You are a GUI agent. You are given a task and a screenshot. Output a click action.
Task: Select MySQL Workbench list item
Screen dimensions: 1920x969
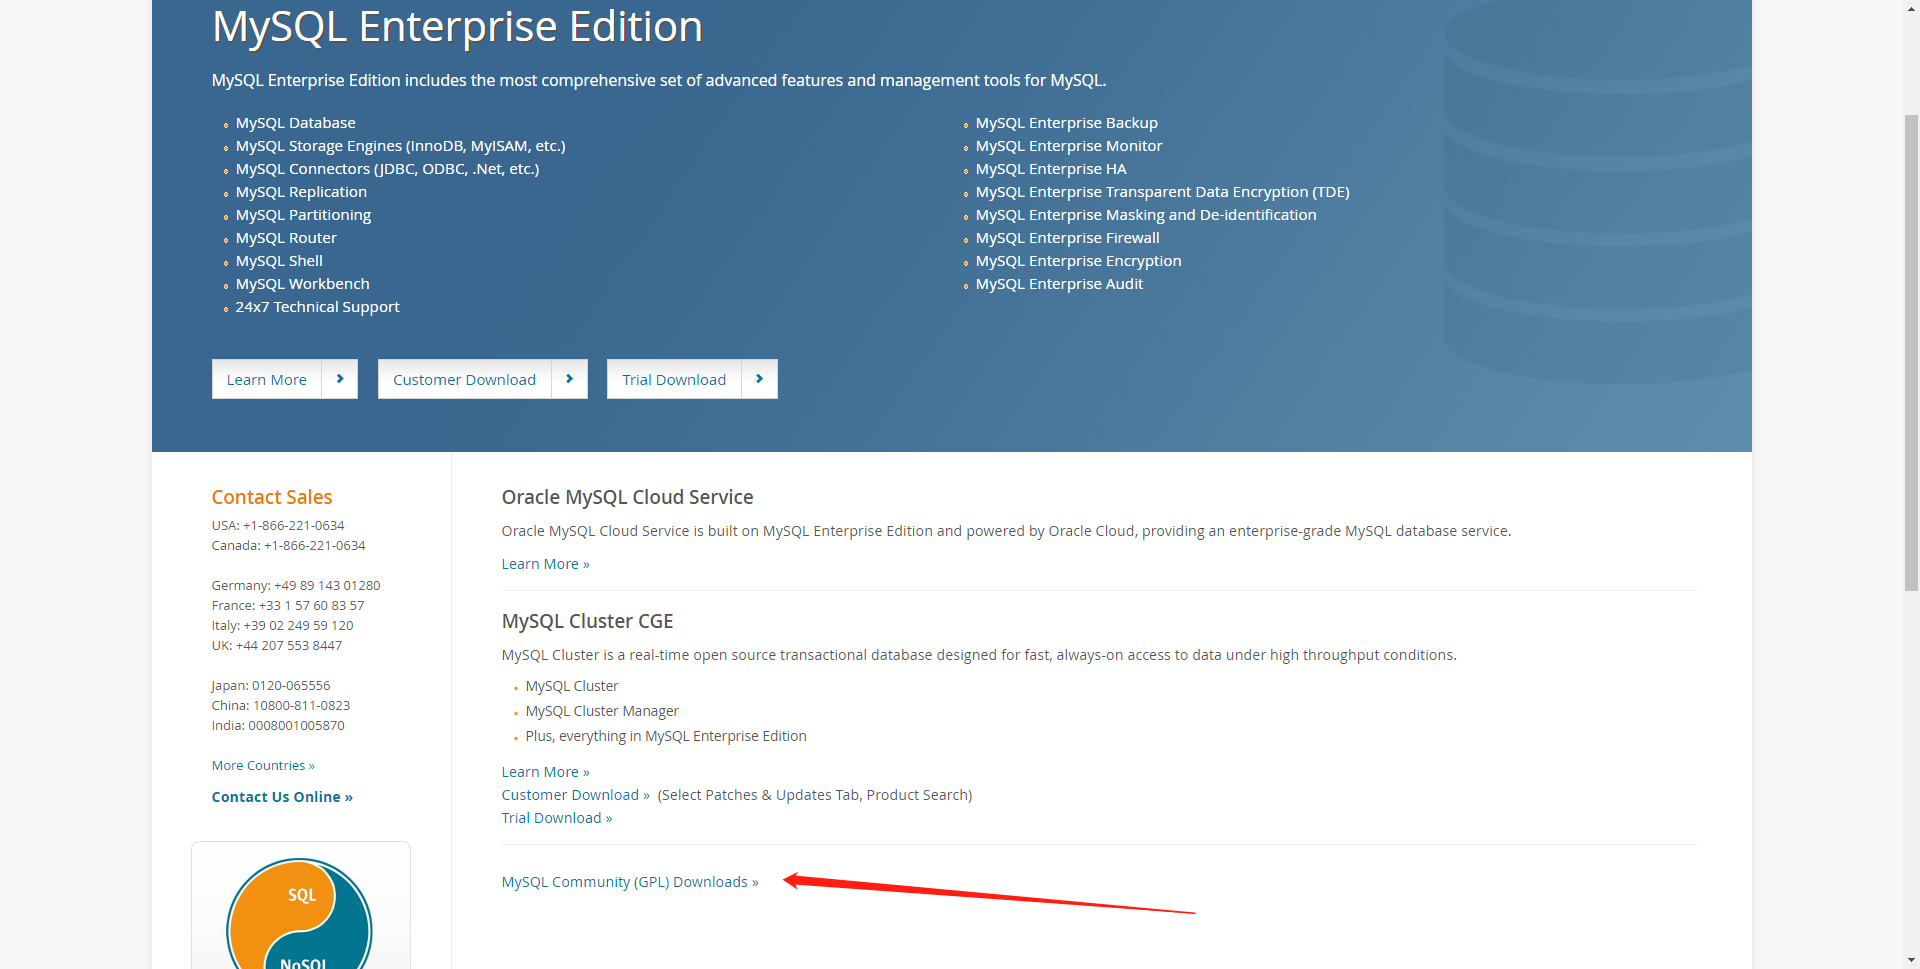303,284
